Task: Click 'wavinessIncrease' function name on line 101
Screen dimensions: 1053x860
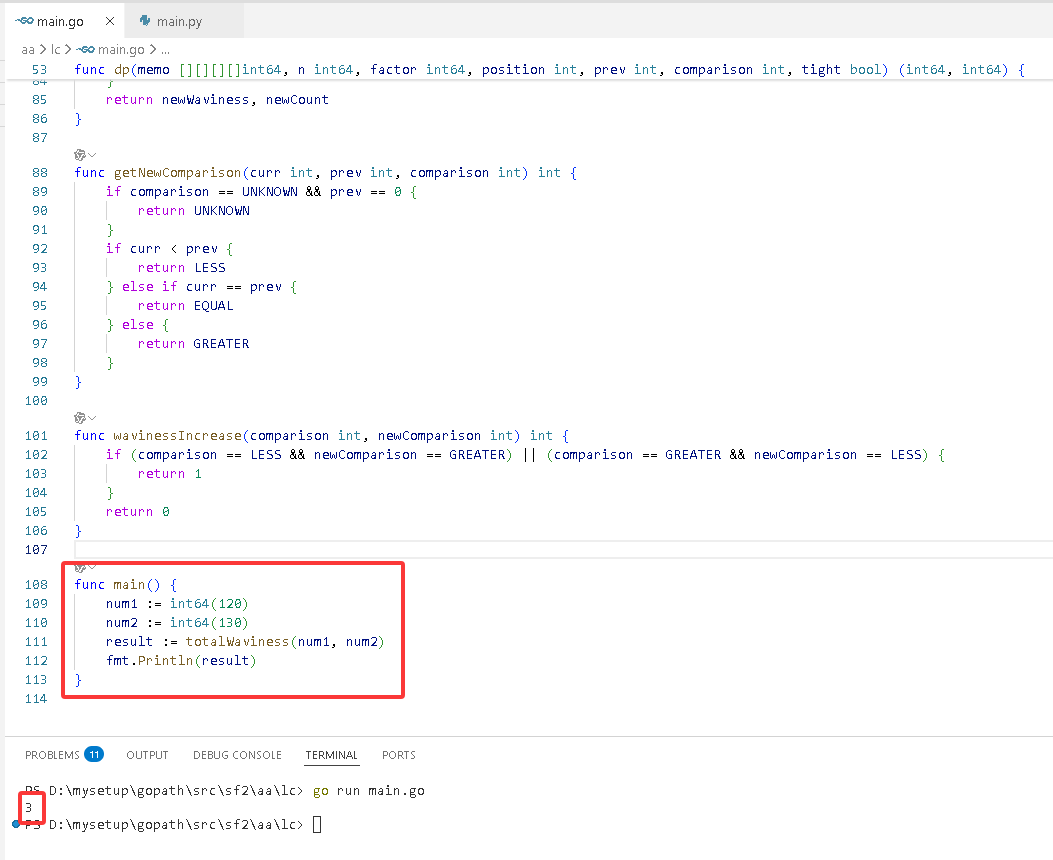Action: [177, 436]
